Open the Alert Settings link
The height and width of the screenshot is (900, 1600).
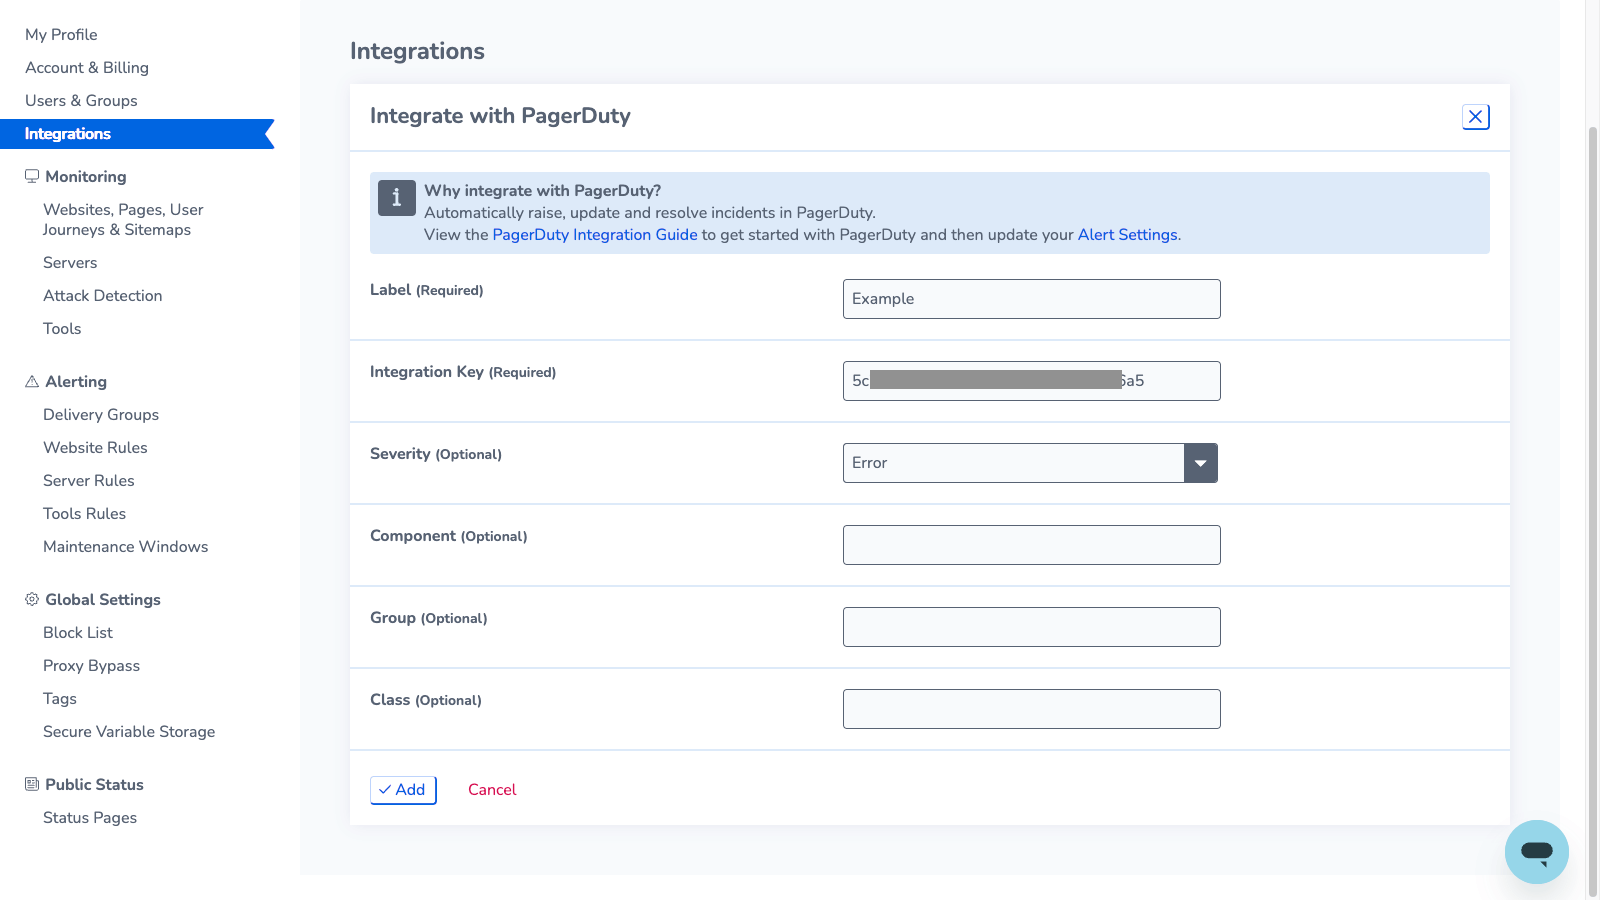click(1128, 235)
